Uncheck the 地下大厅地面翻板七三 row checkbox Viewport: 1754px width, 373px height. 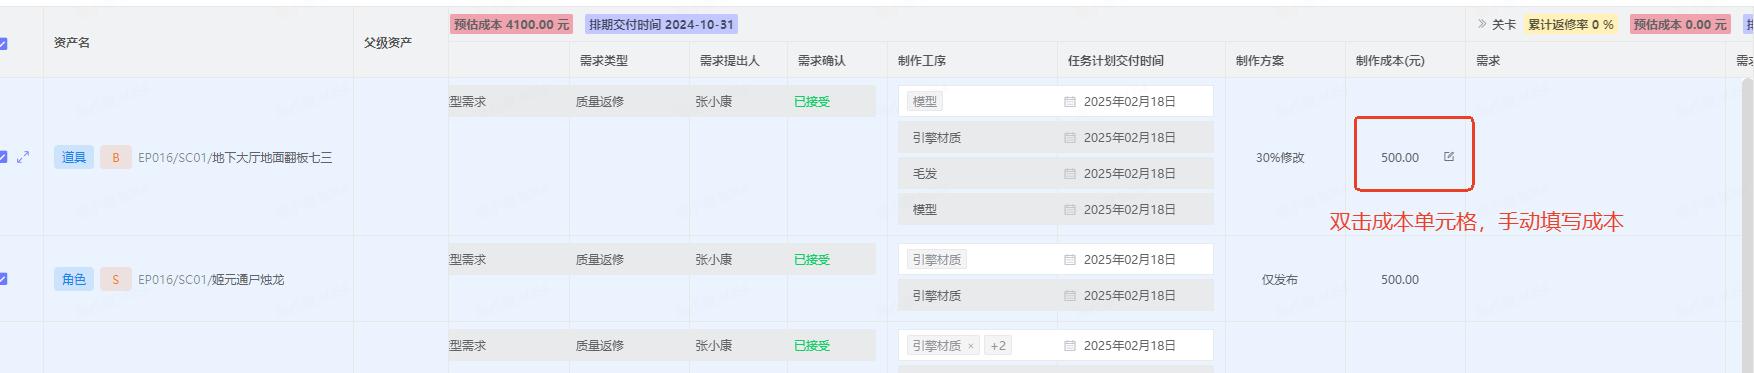(x=3, y=157)
